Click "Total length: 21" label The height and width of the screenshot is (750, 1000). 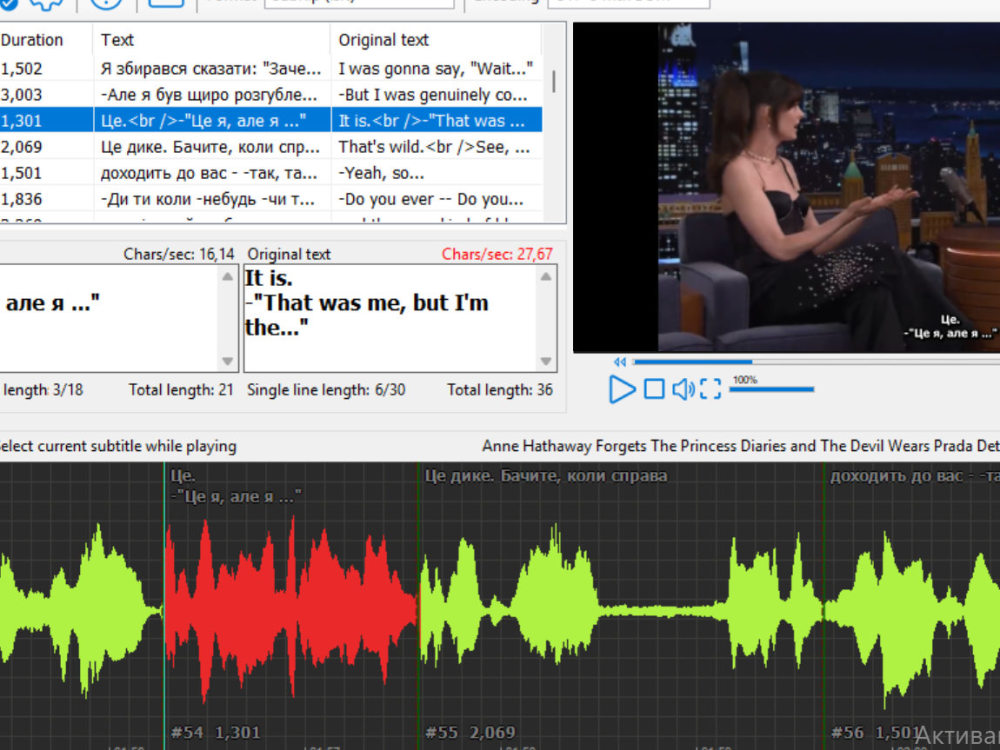[x=181, y=390]
